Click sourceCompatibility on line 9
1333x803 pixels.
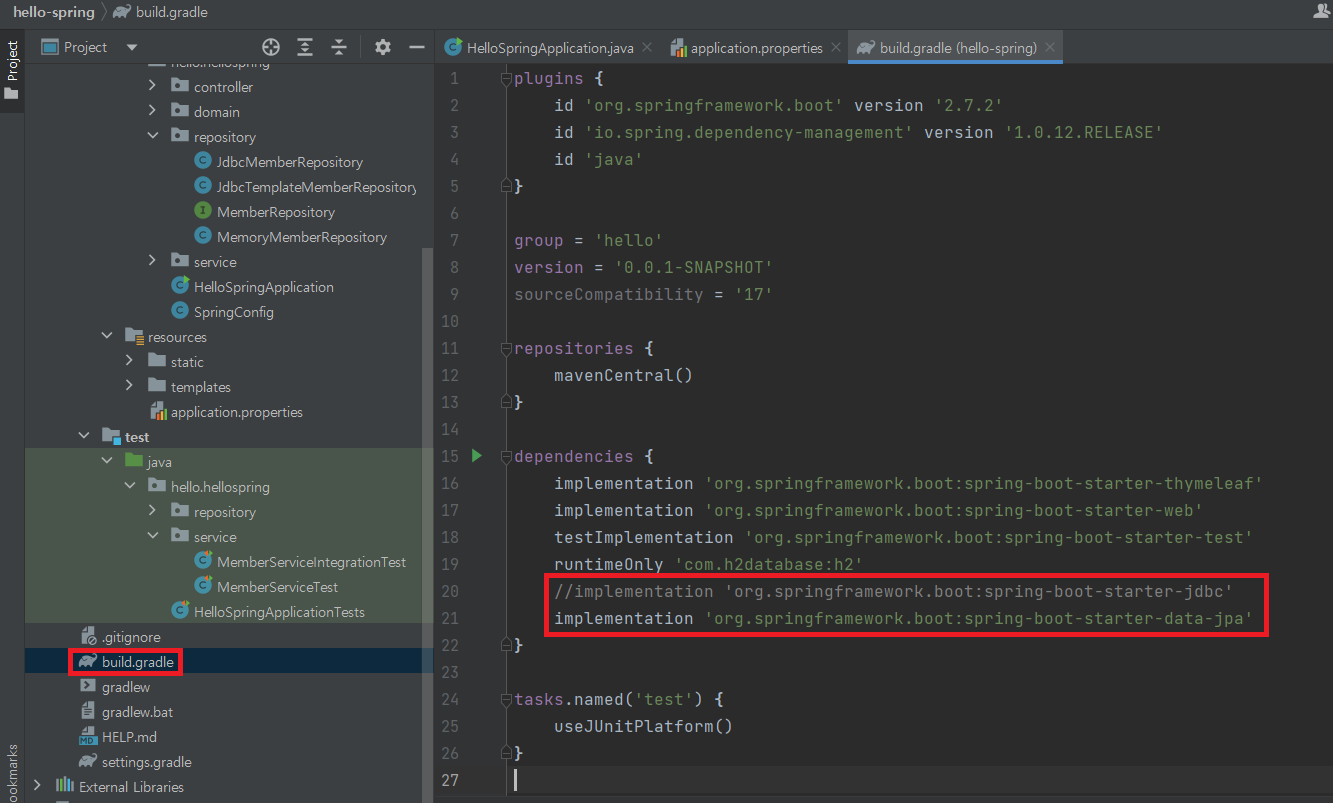pos(609,294)
